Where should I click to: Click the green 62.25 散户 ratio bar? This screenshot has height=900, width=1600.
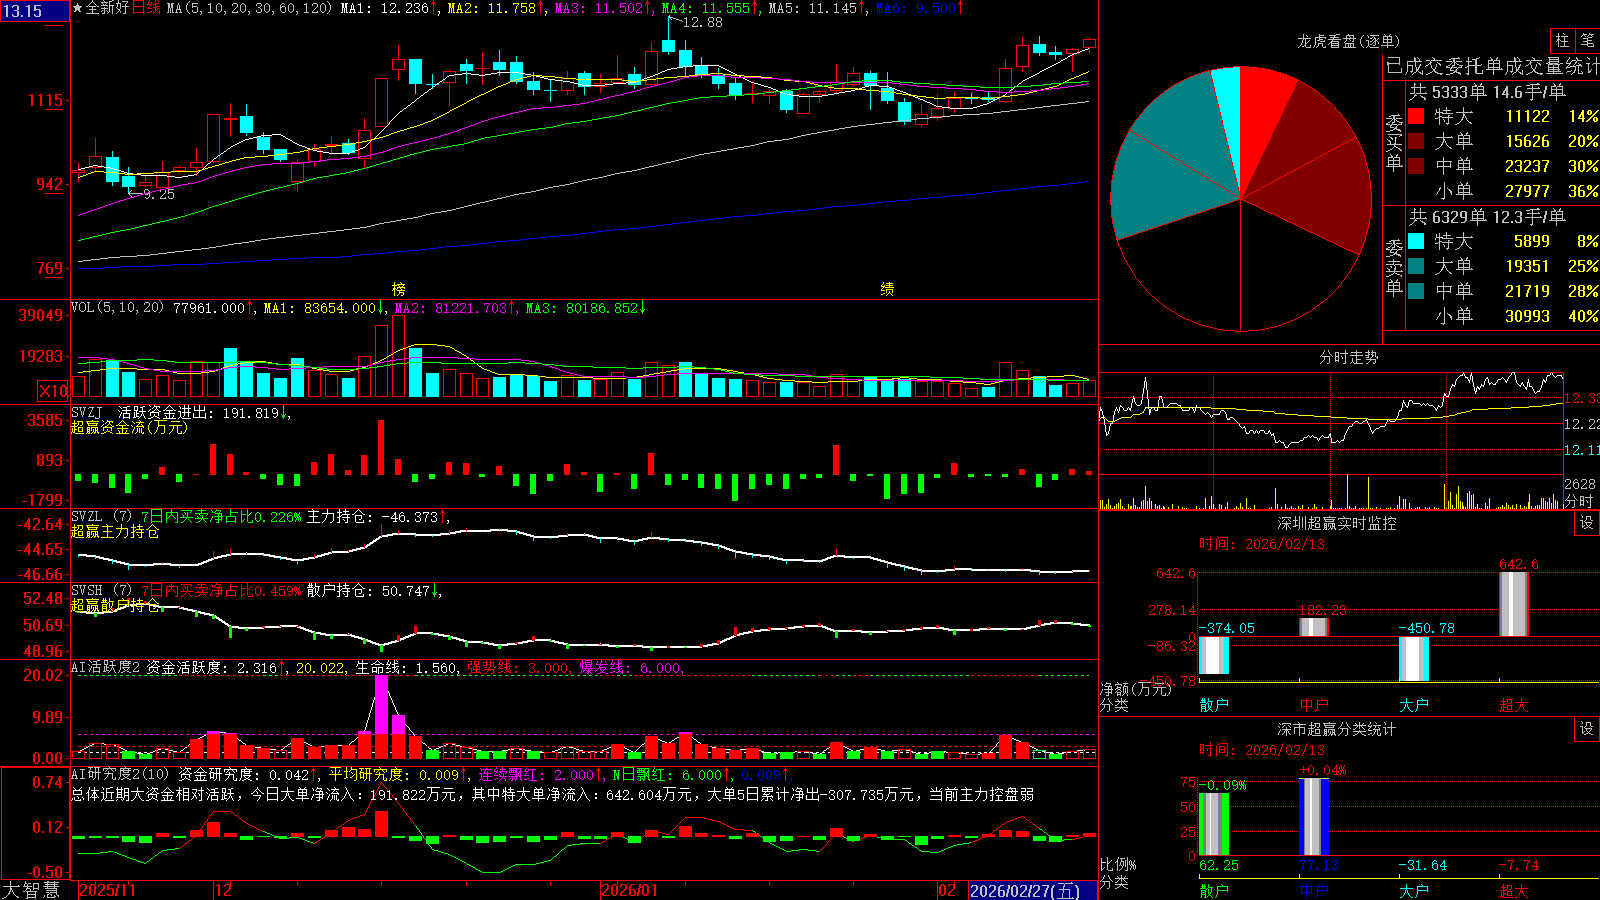[1214, 824]
